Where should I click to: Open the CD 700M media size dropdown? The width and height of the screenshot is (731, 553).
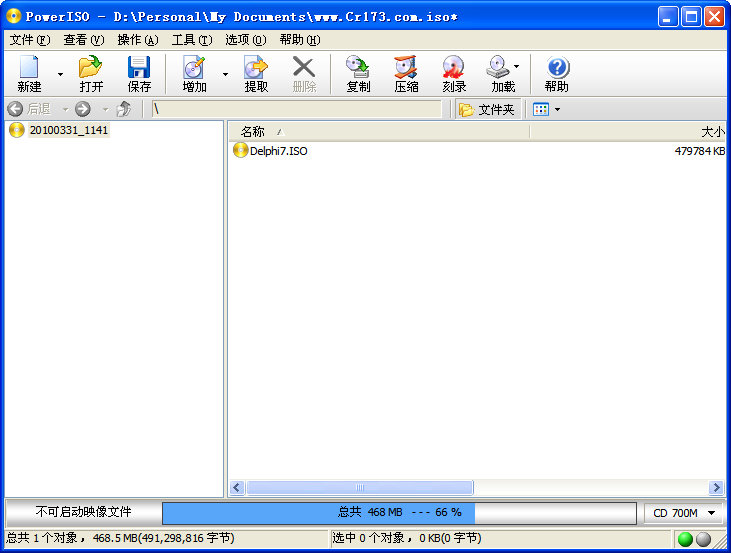coord(683,513)
